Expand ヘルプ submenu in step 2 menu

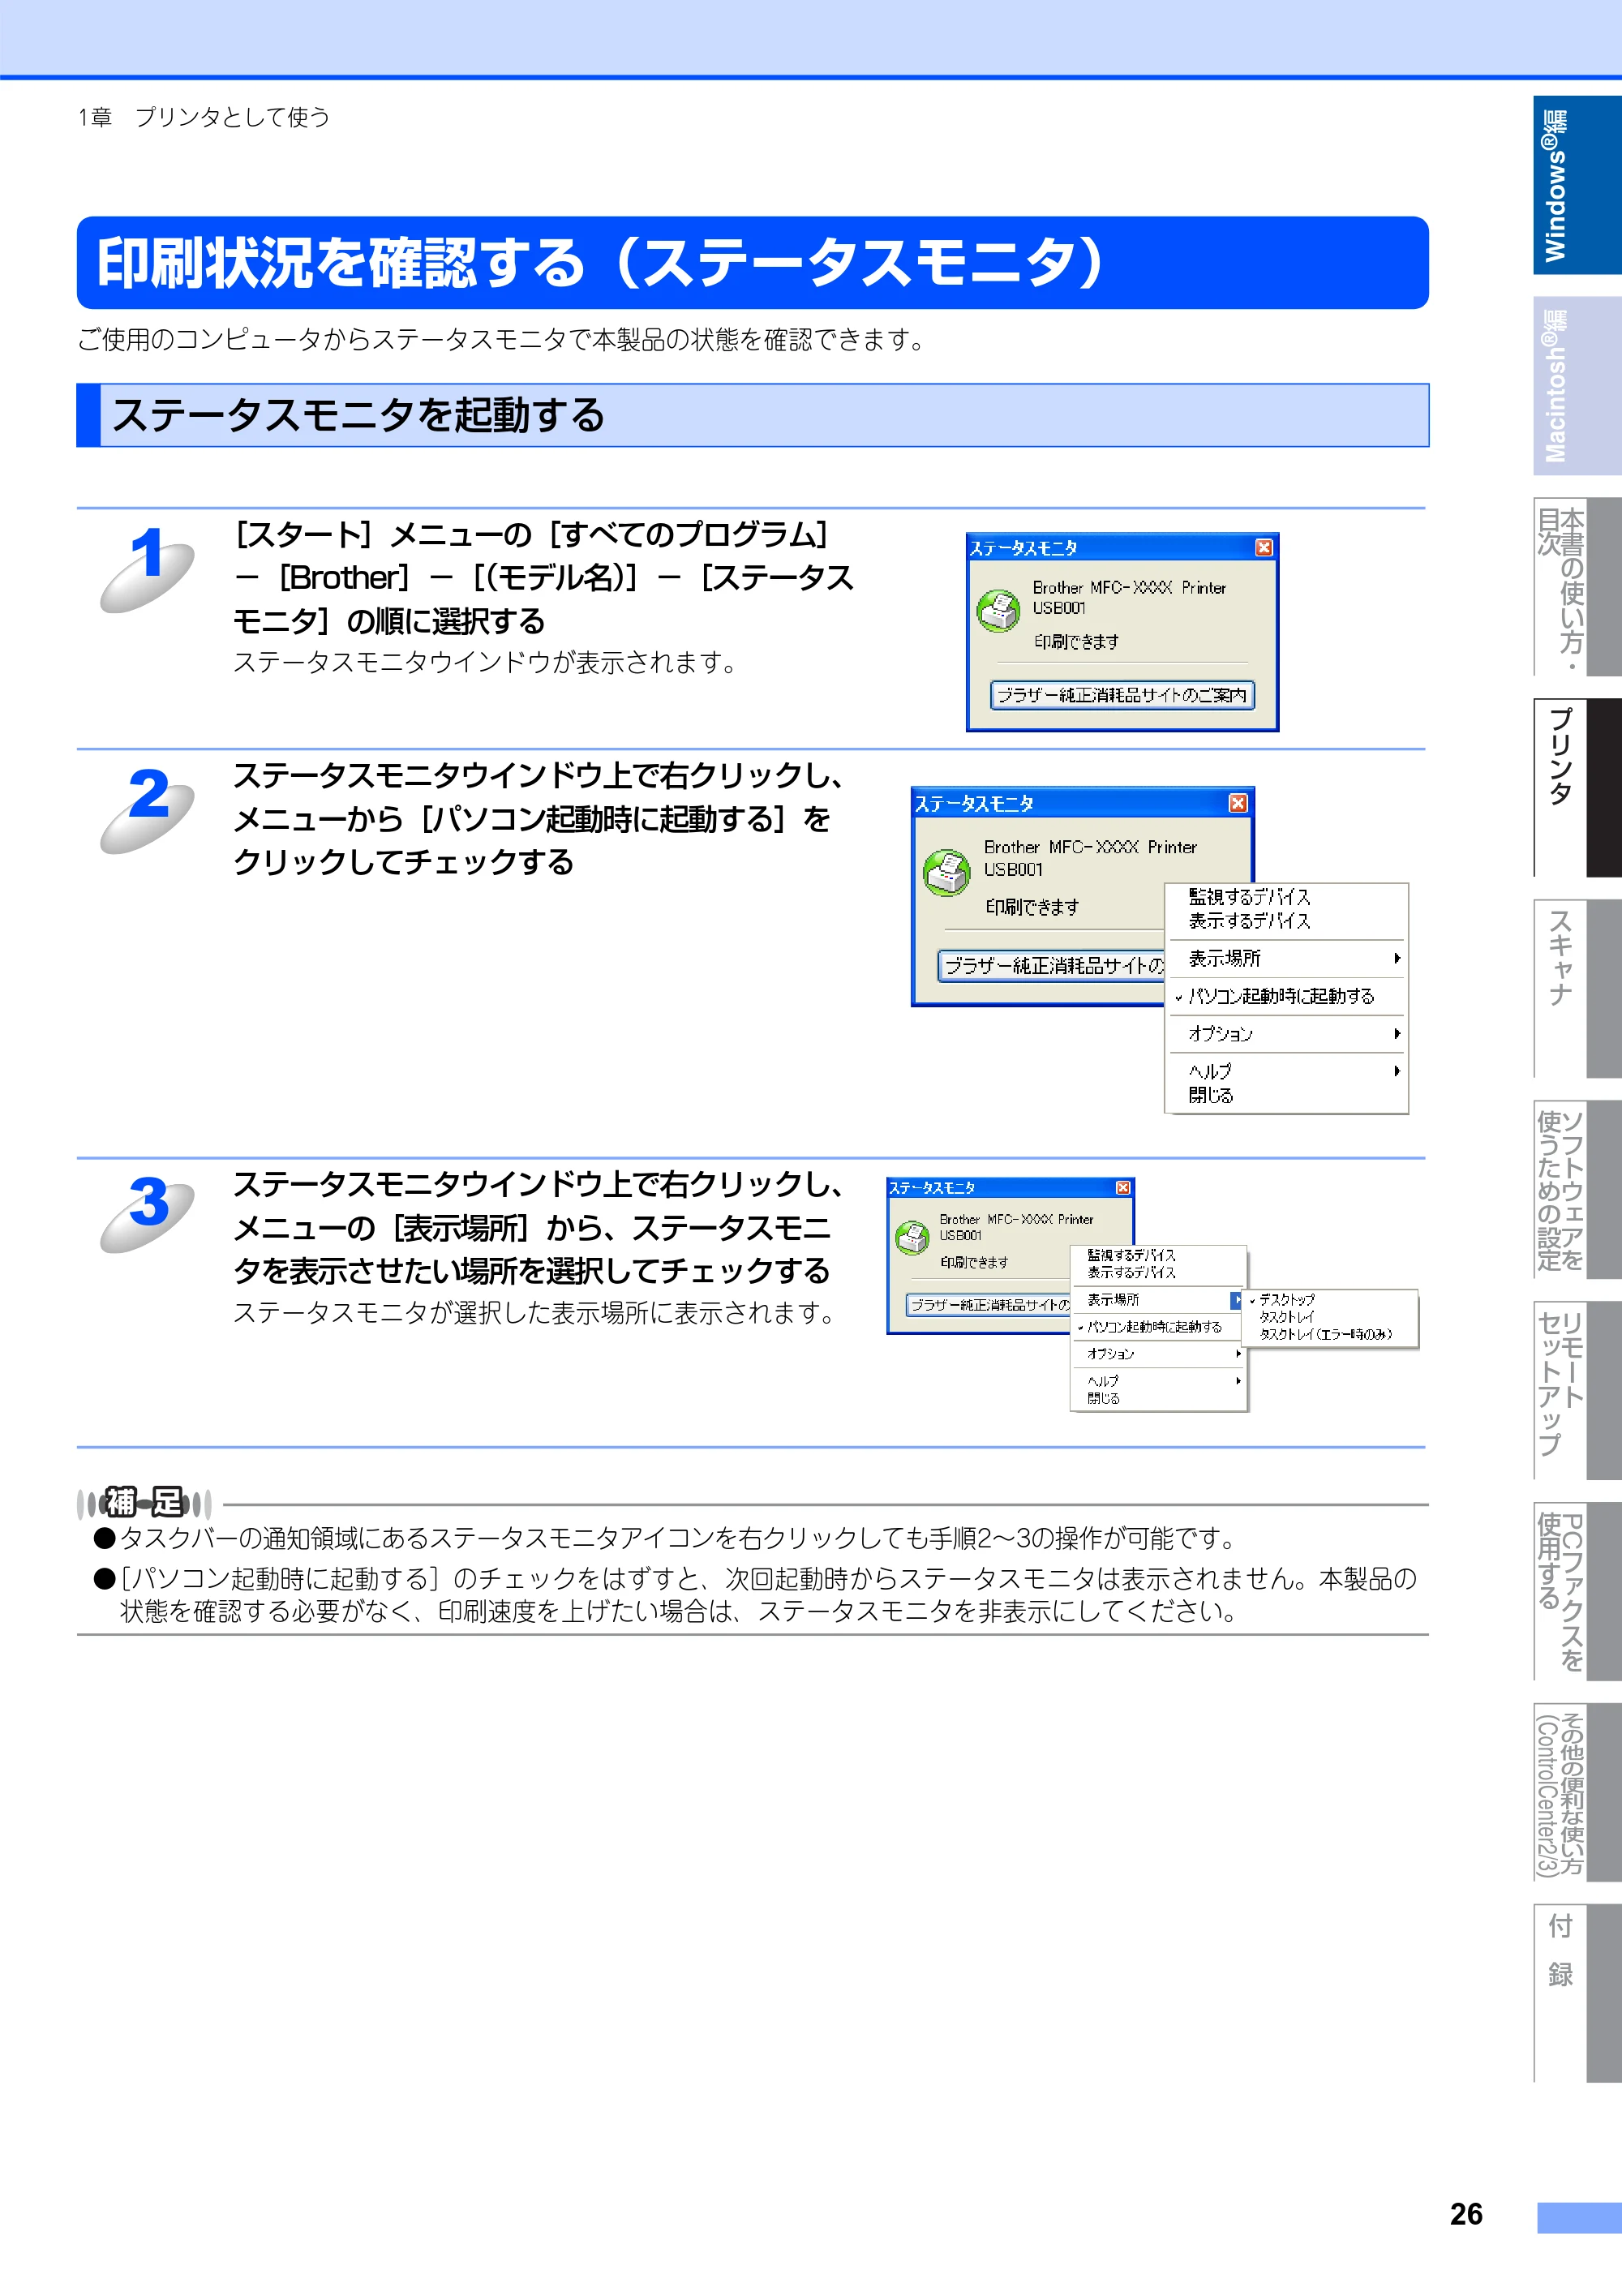click(1286, 1071)
